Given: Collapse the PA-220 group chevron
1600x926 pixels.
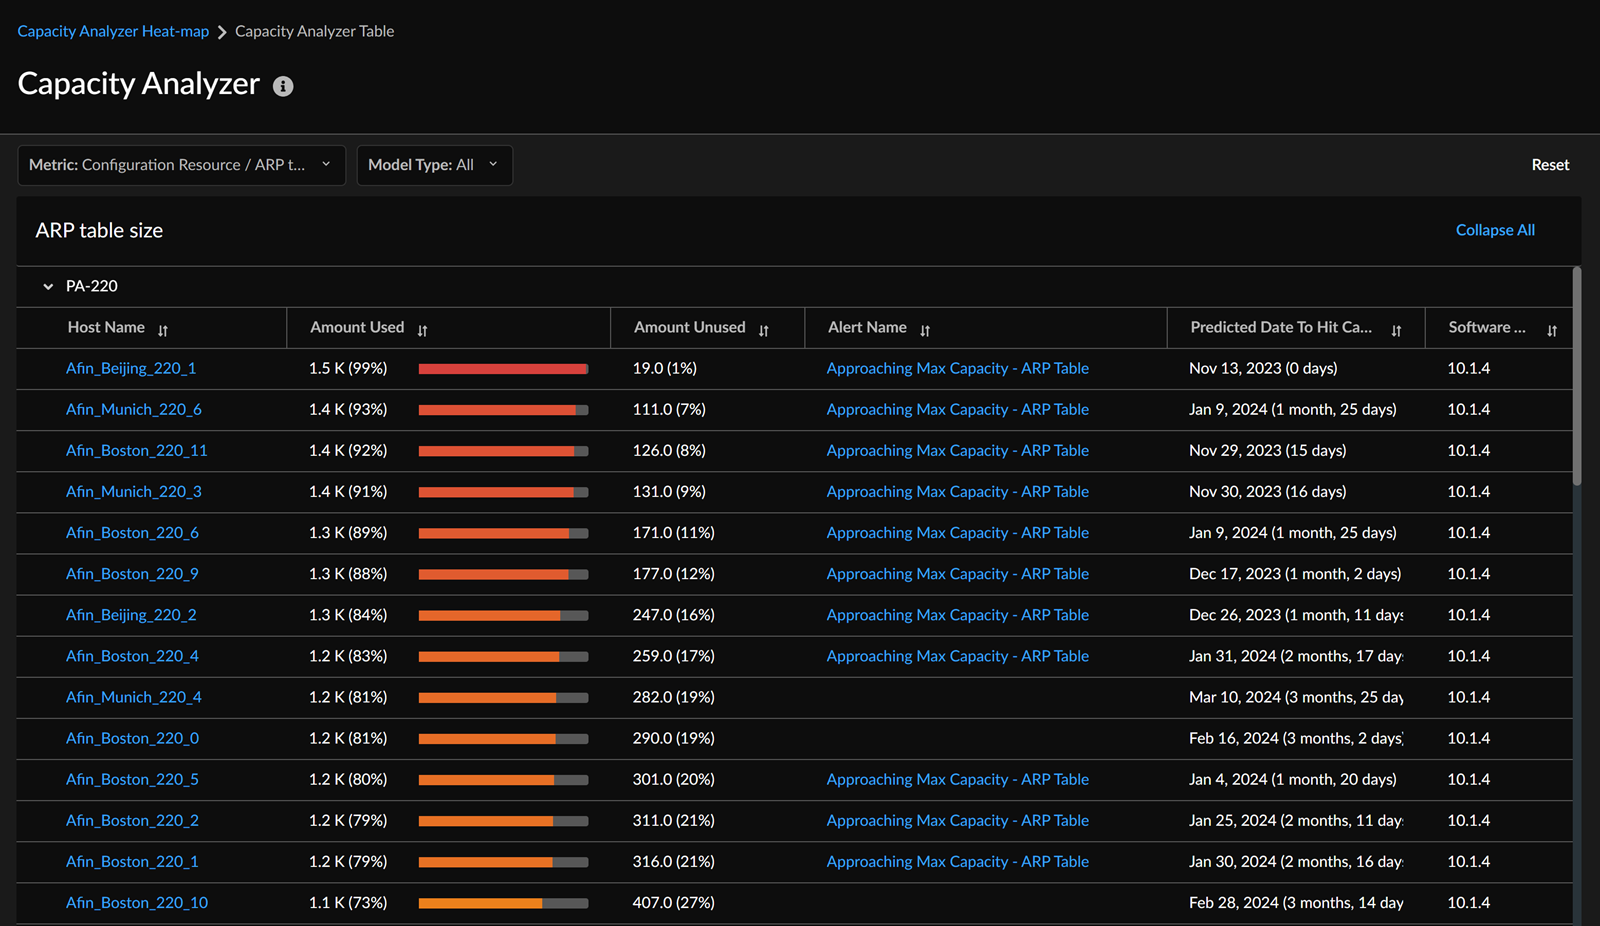Looking at the screenshot, I should 48,286.
